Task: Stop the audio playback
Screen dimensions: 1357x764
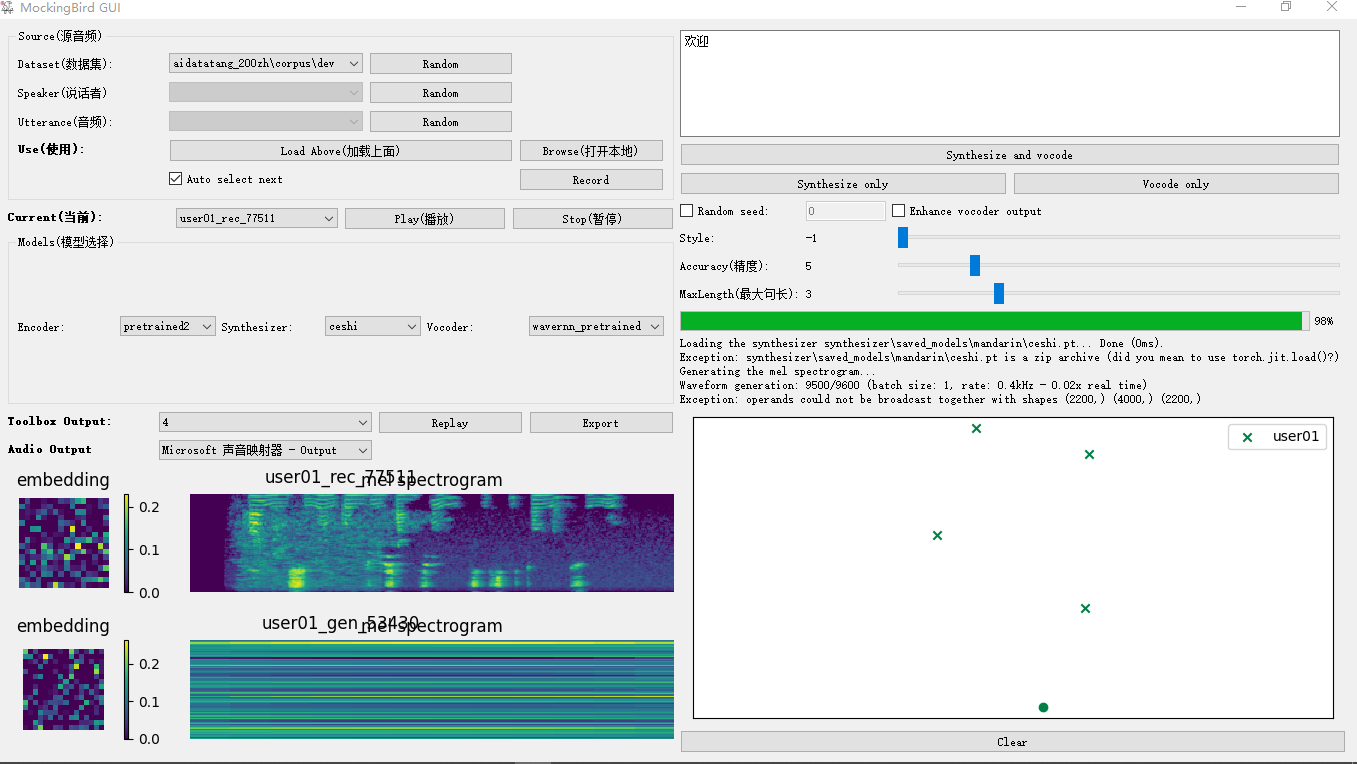Action: pyautogui.click(x=593, y=218)
